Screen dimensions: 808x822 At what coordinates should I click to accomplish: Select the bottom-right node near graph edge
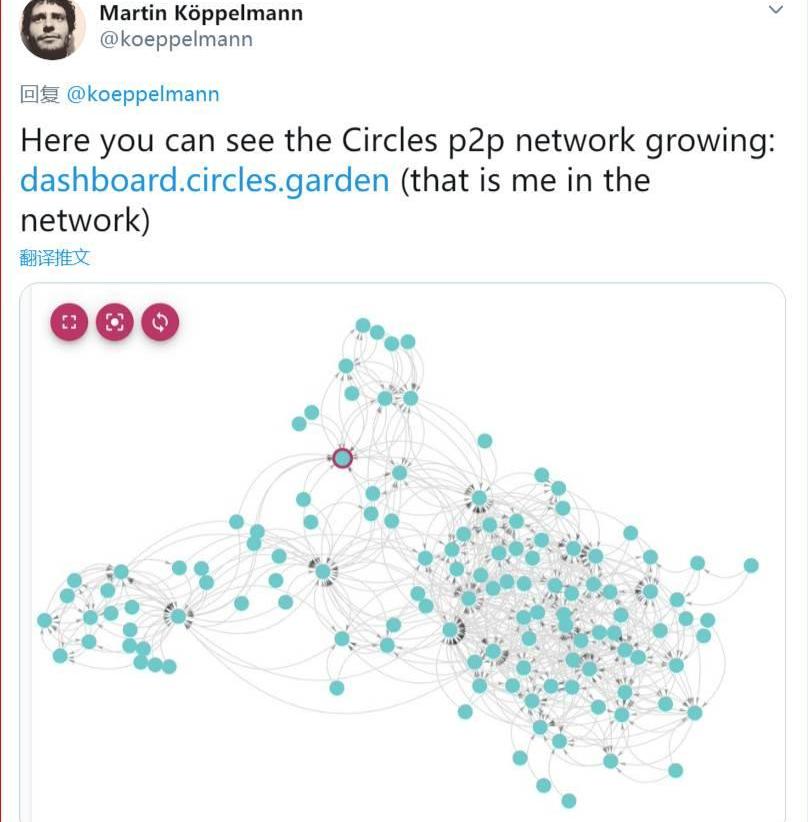pyautogui.click(x=675, y=770)
